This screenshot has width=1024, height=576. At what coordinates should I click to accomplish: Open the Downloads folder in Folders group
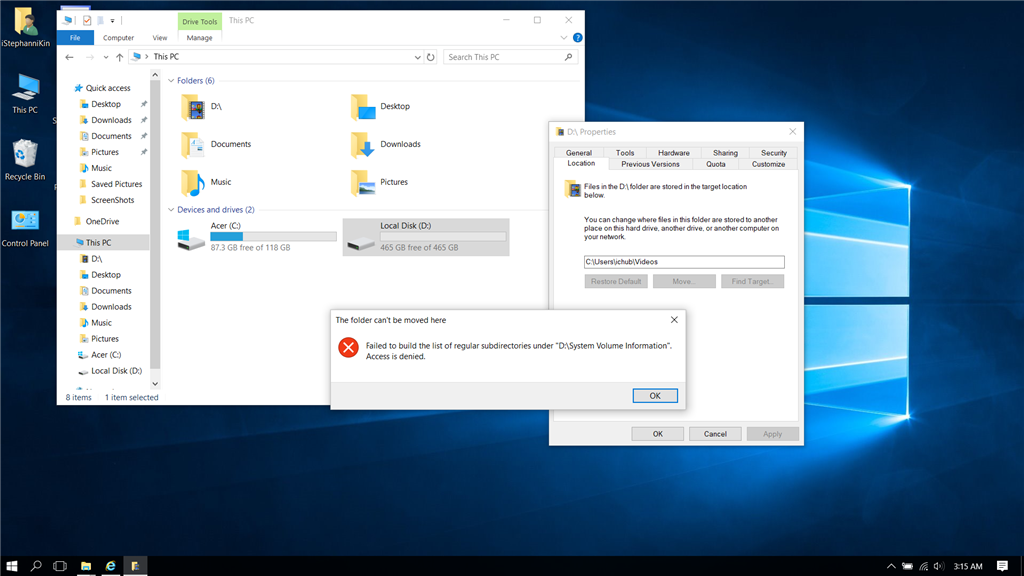386,144
